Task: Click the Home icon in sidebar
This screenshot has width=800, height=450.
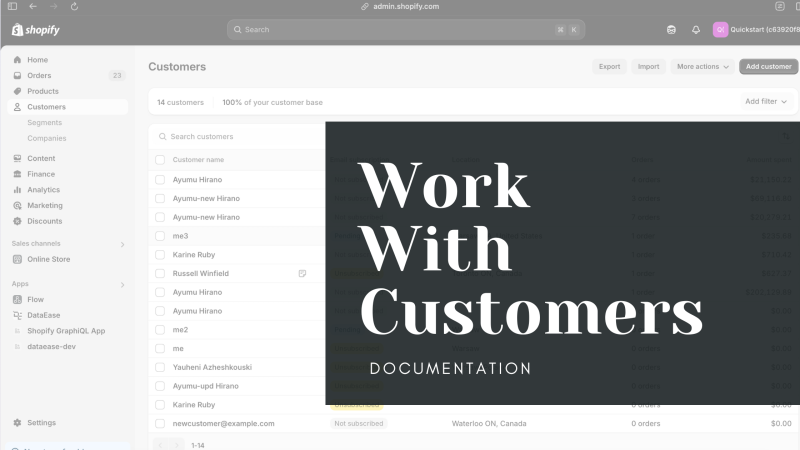Action: tap(17, 60)
